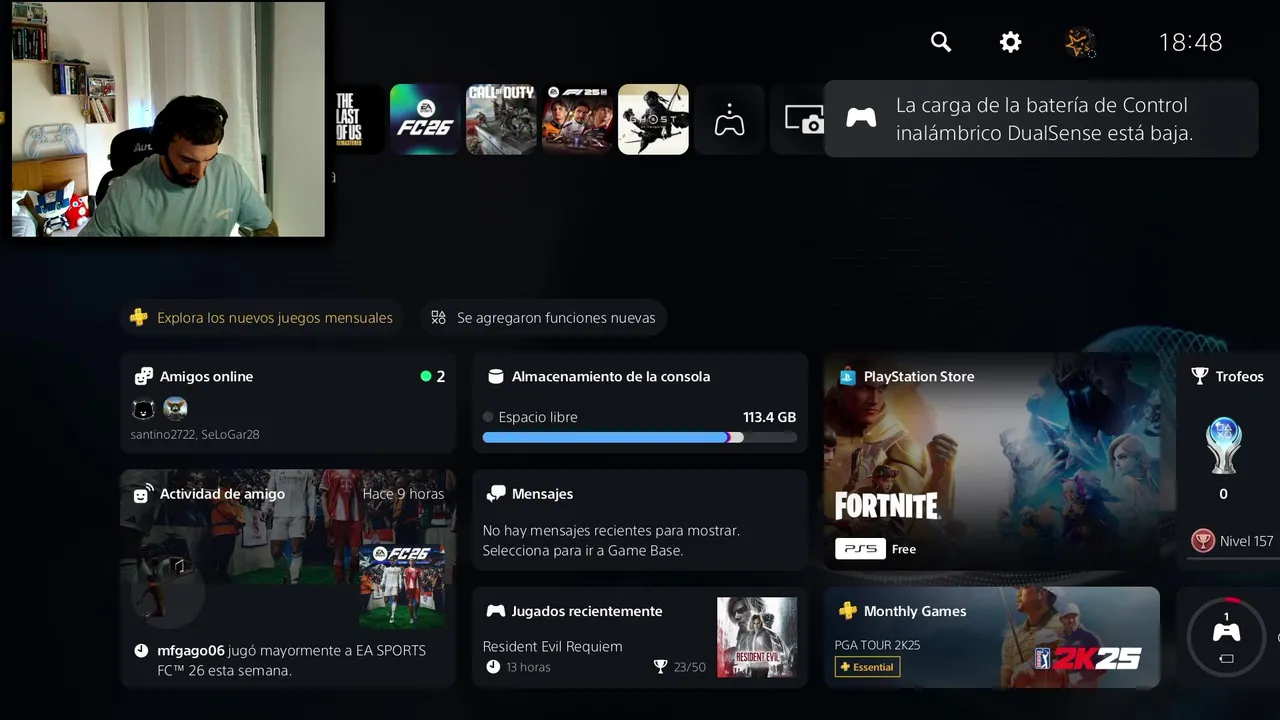Click the storage disk icon

click(x=494, y=376)
